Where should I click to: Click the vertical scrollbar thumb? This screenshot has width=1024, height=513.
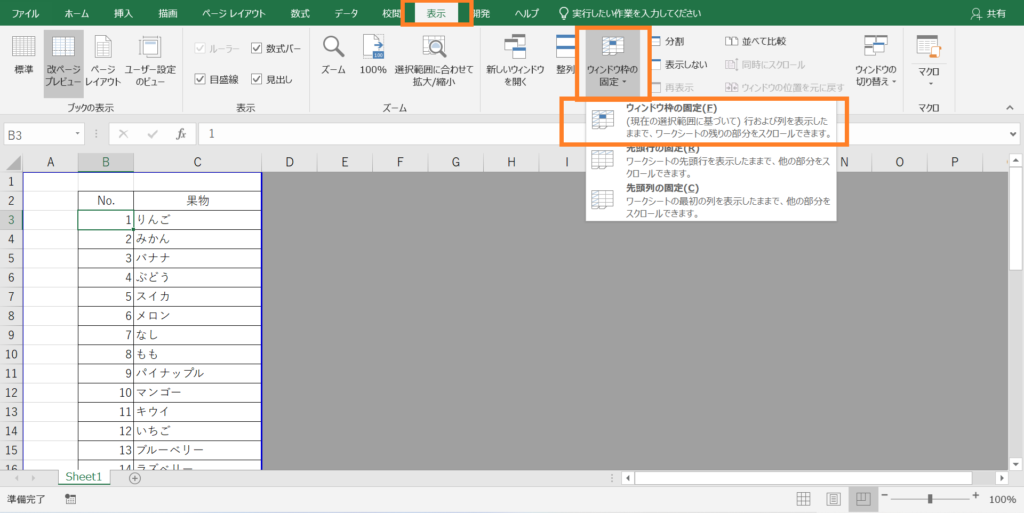coord(1016,219)
